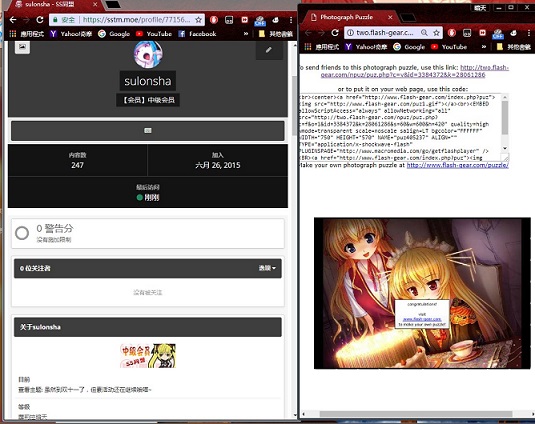
Task: Show hidden bookmarks in left window
Action: pyautogui.click(x=246, y=34)
